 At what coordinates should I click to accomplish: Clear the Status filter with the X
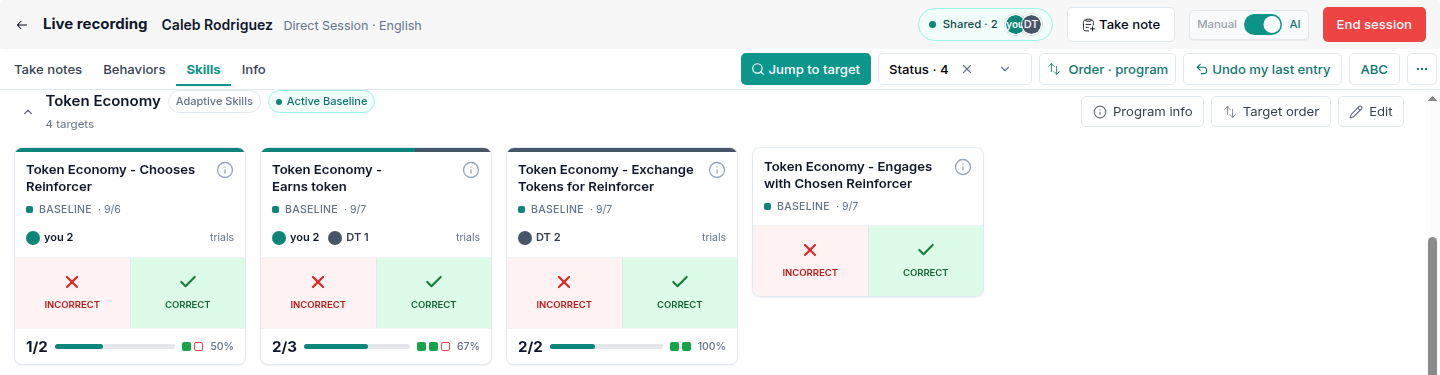(967, 70)
